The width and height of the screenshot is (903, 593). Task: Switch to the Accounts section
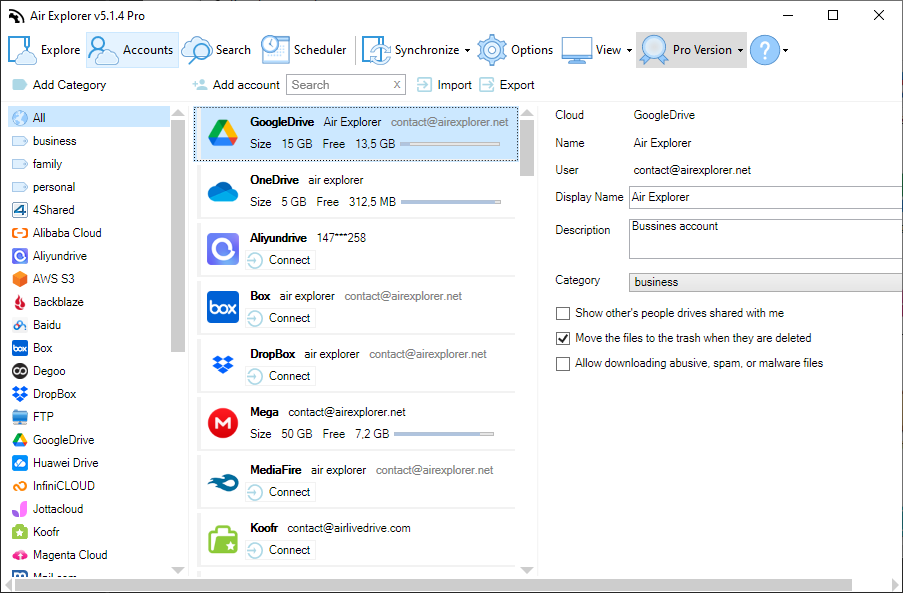coord(132,50)
